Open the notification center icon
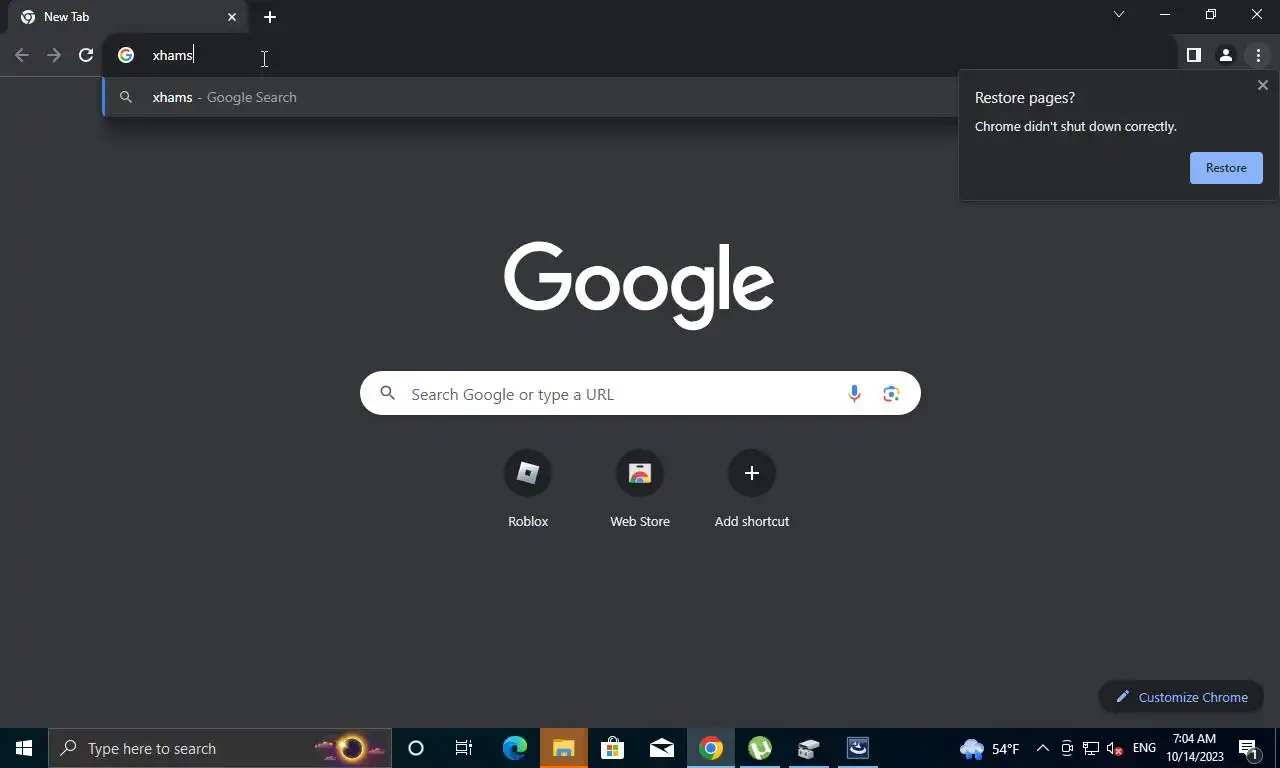This screenshot has width=1280, height=768. click(1248, 748)
